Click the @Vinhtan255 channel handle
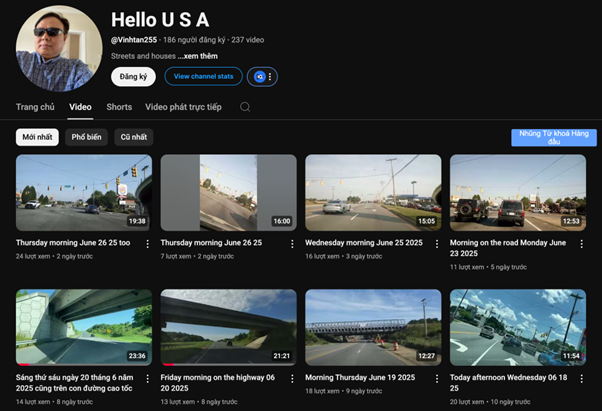This screenshot has height=411, width=602. pos(134,40)
